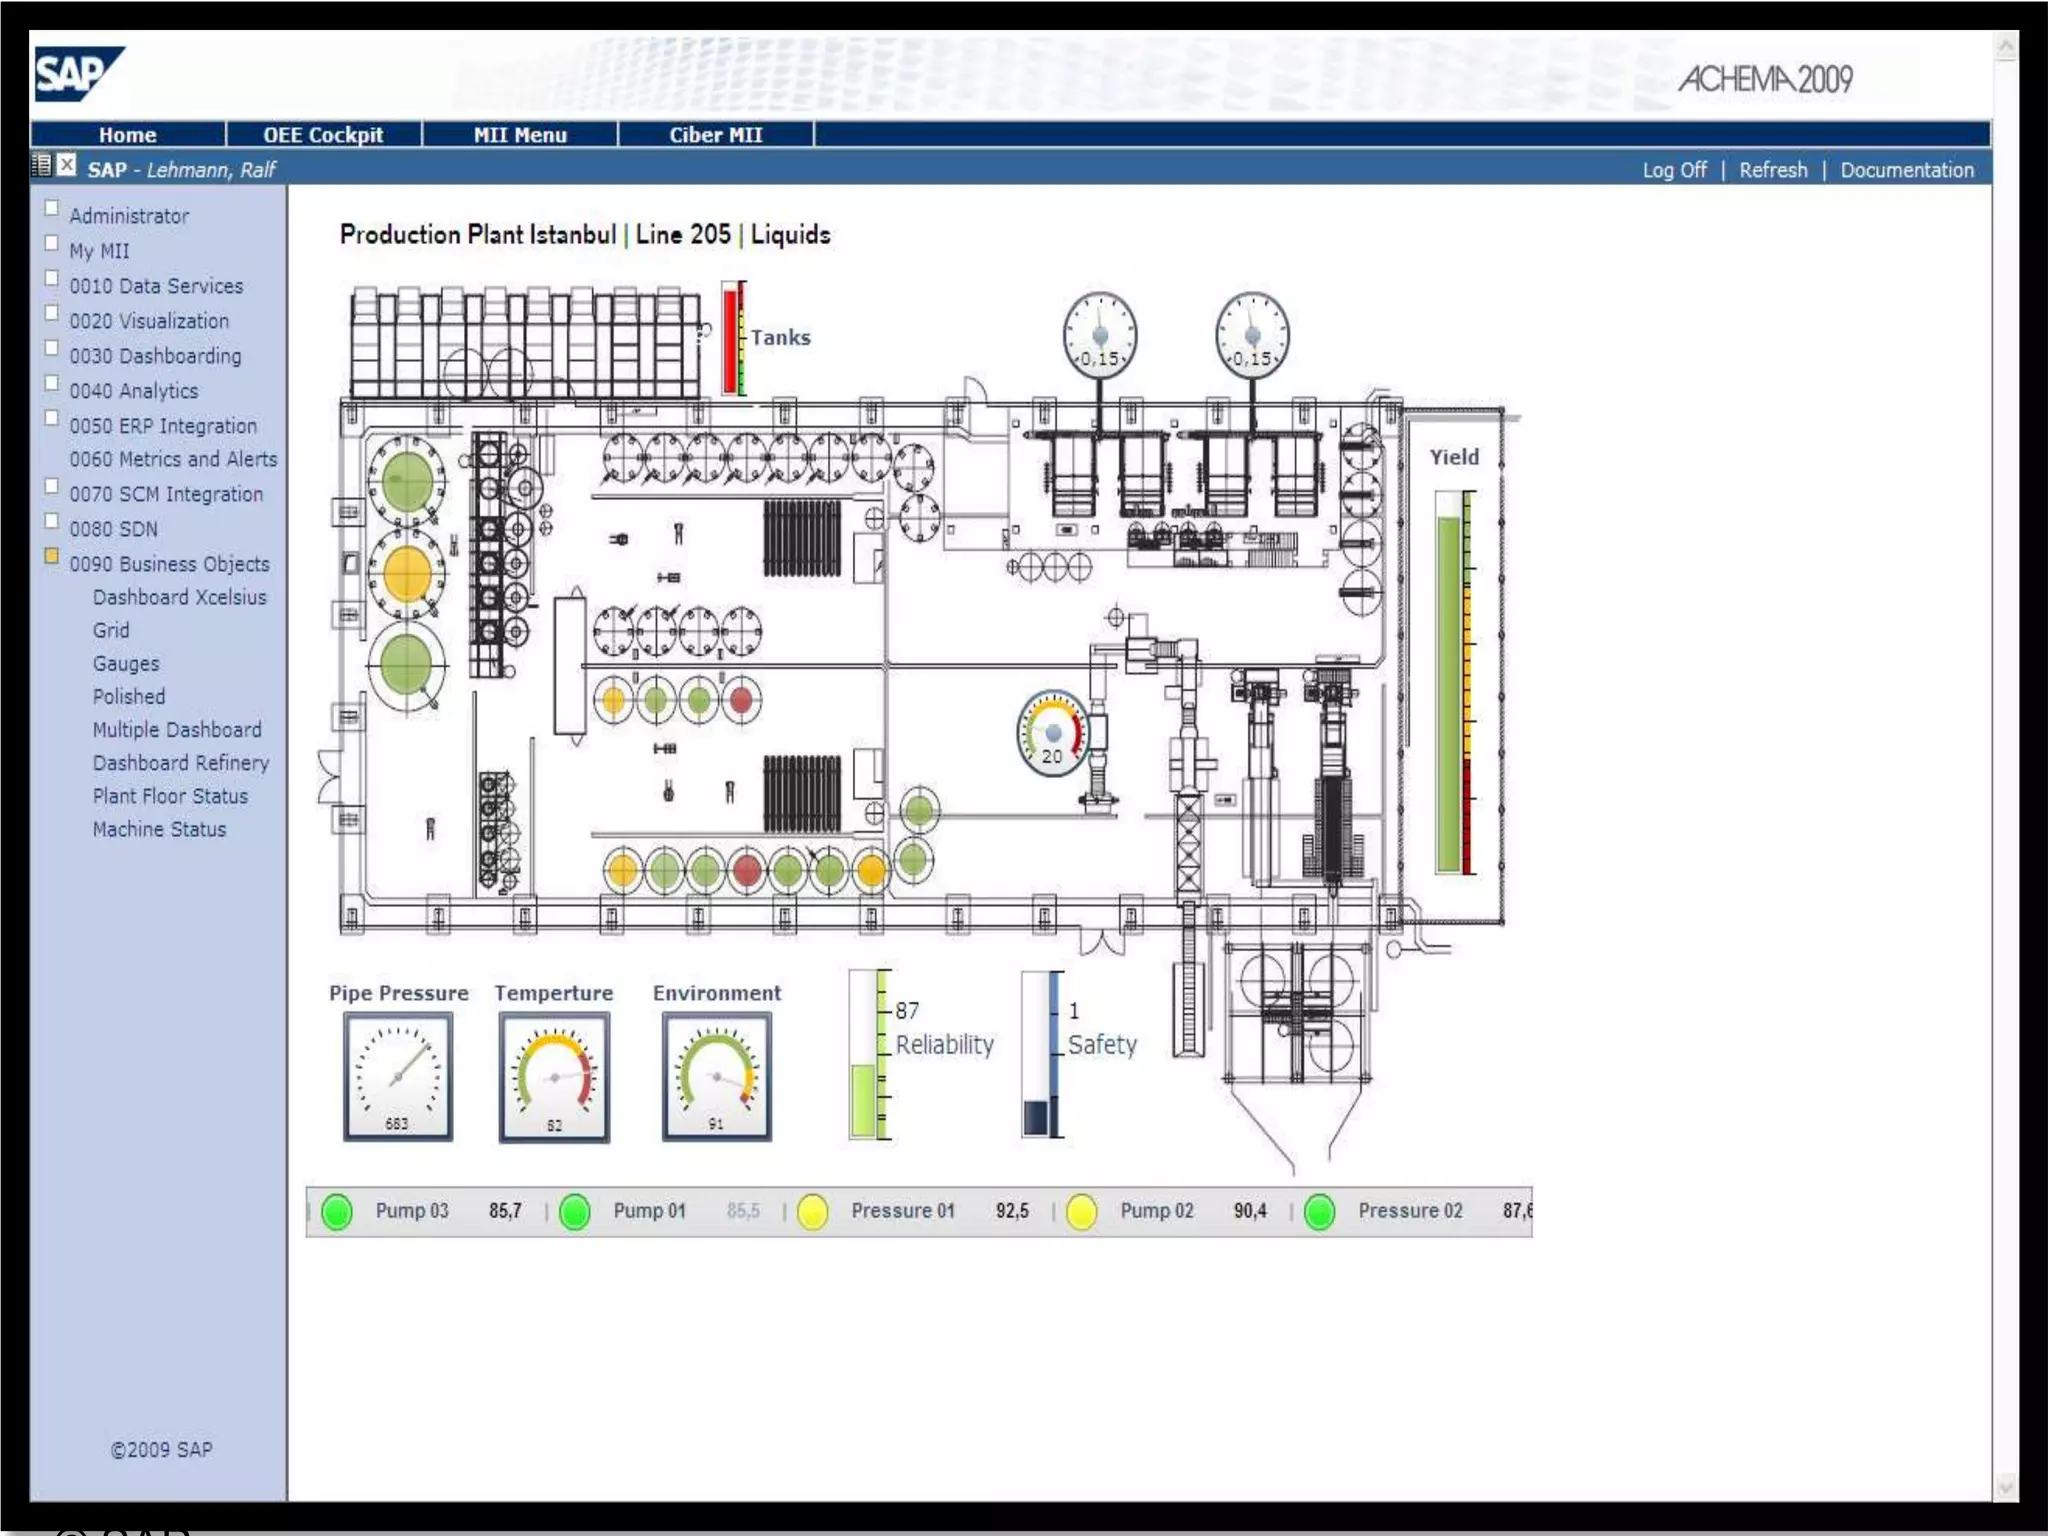Click the yellow Pressure 01 status light
2048x1536 pixels.
(813, 1211)
